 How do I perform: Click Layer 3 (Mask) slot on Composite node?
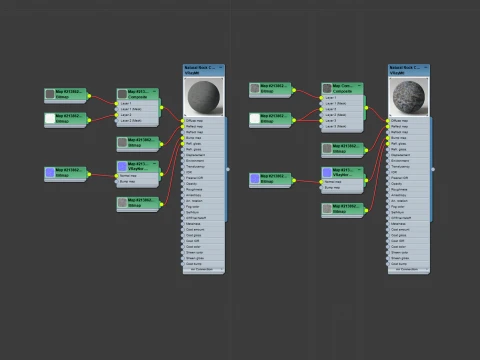click(342, 126)
